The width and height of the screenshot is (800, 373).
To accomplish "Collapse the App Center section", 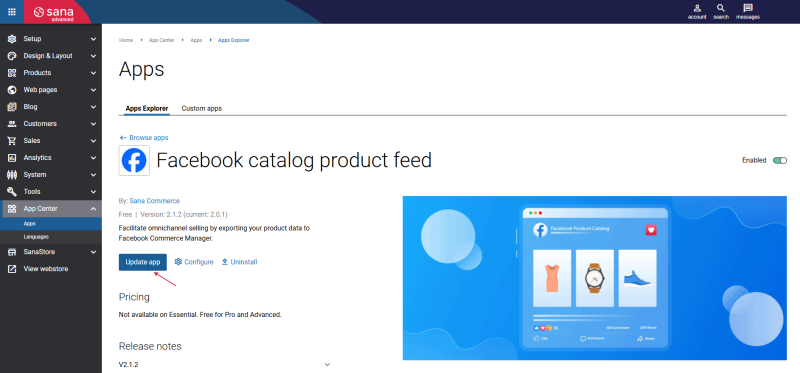I will tap(93, 209).
